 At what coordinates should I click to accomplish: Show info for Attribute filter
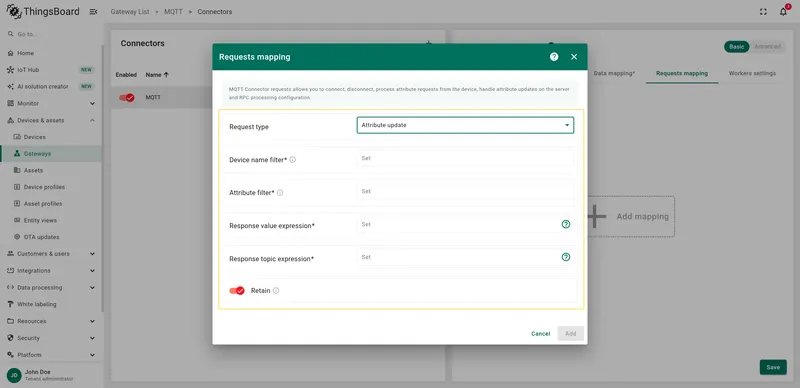pyautogui.click(x=280, y=193)
